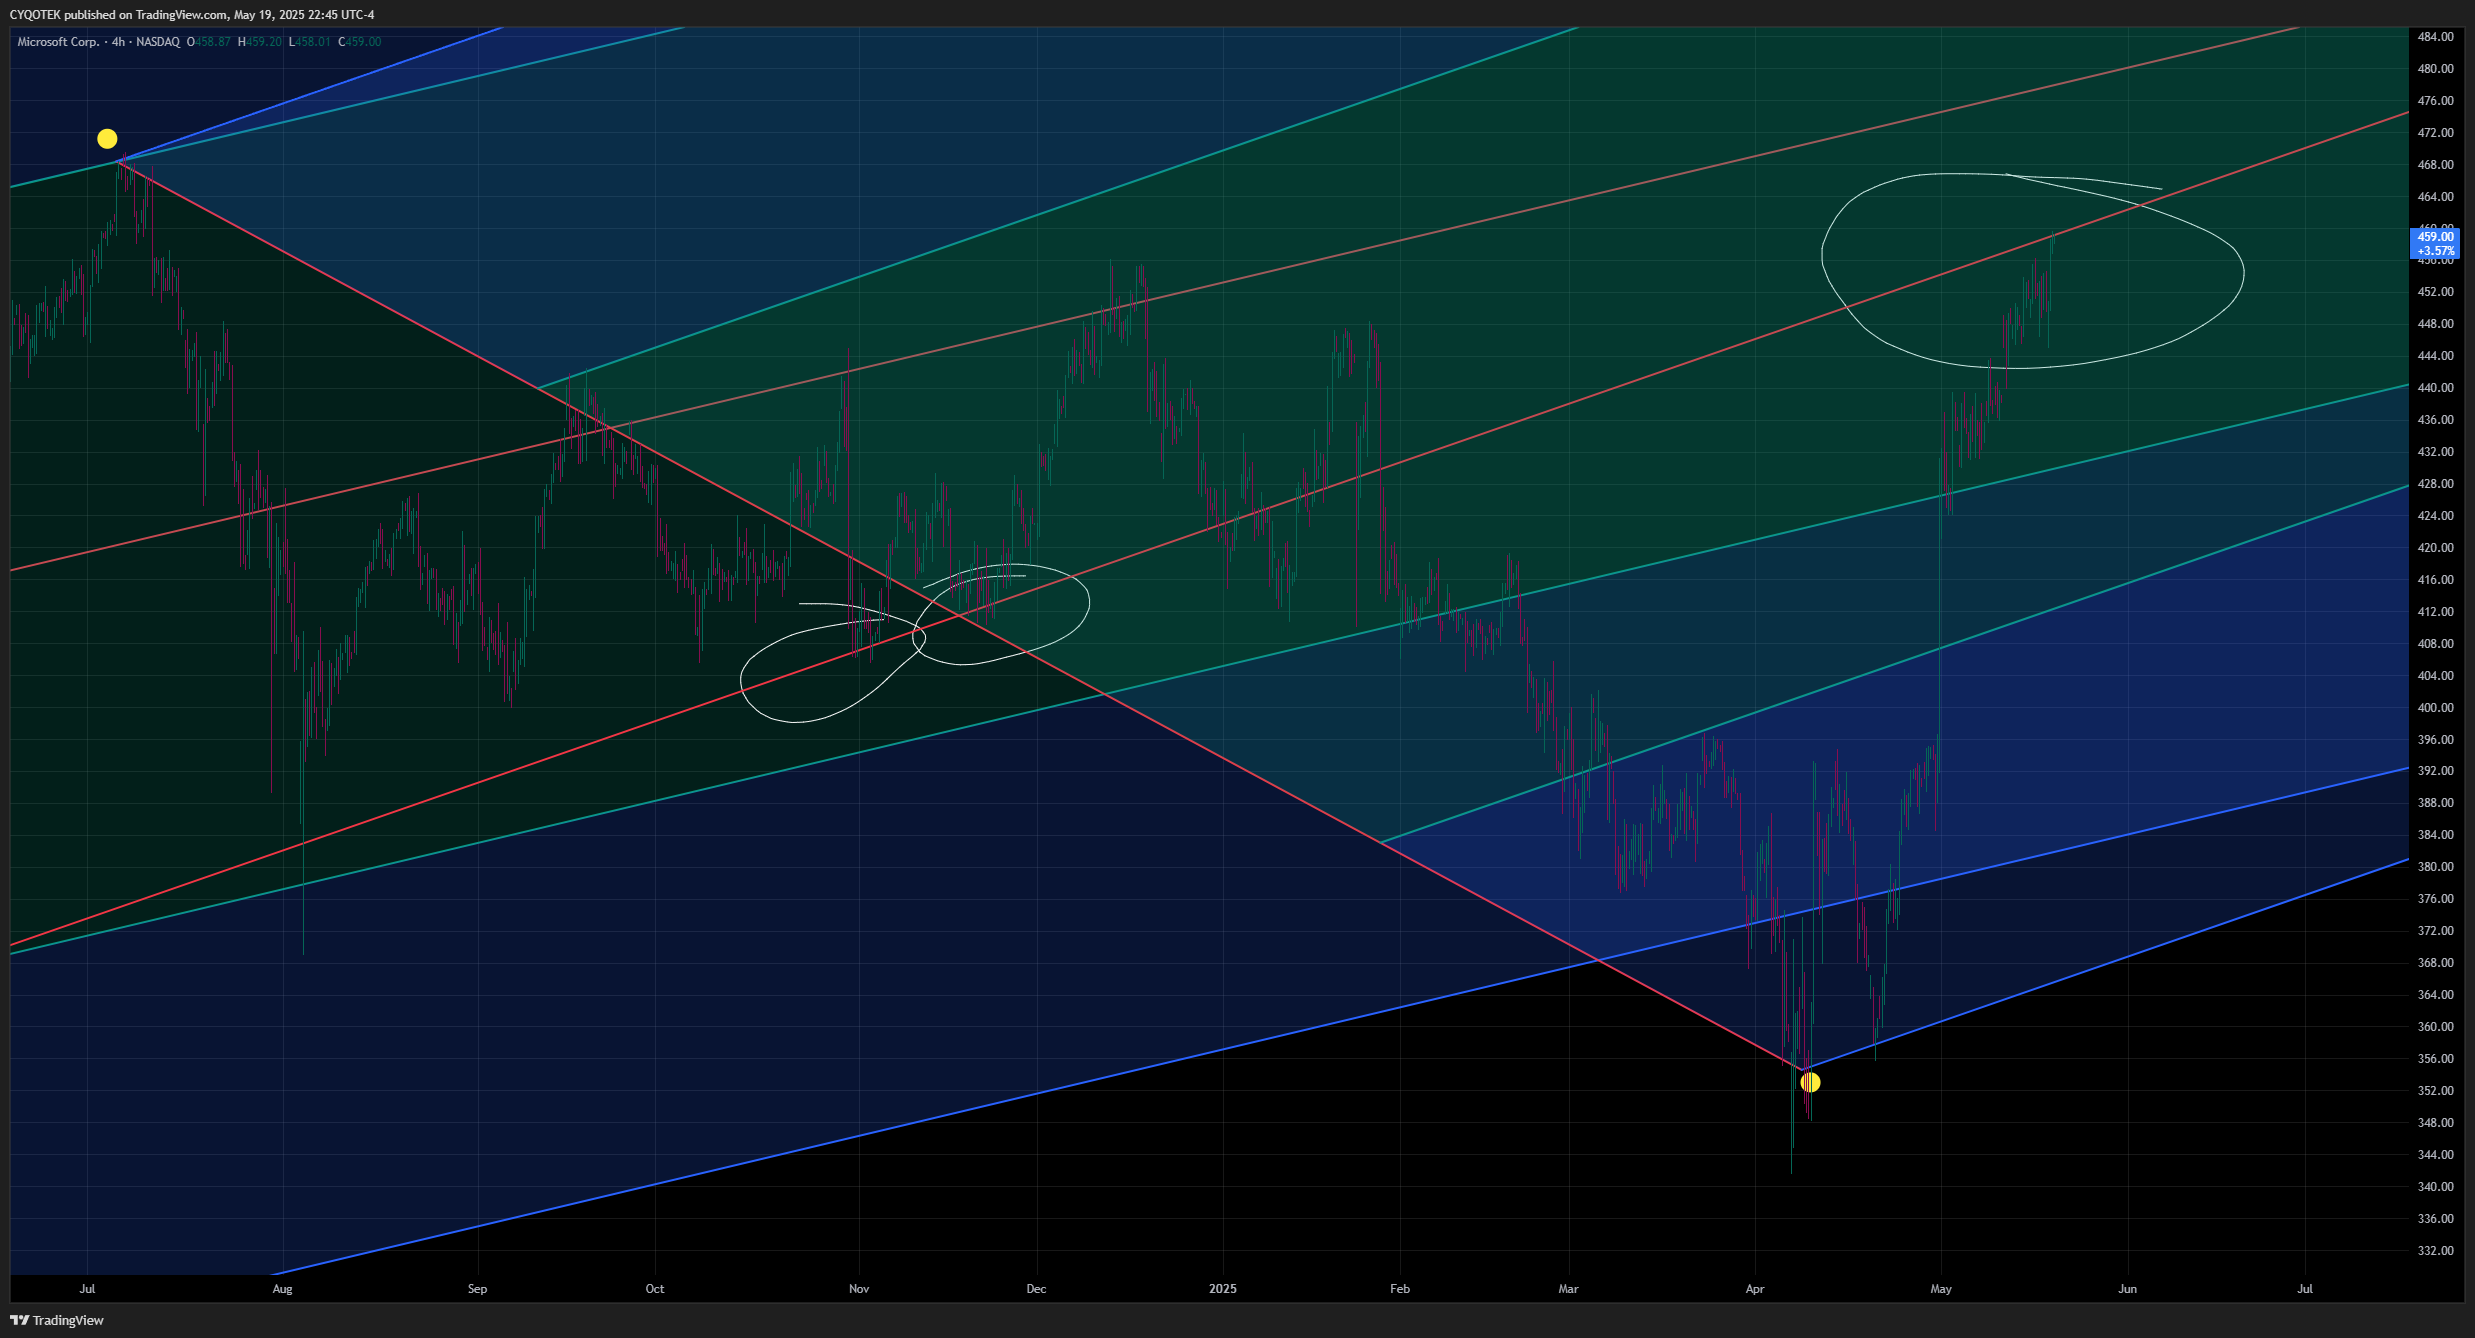The width and height of the screenshot is (2475, 1338).
Task: Click the 412.00 price axis label
Action: coord(2435,612)
